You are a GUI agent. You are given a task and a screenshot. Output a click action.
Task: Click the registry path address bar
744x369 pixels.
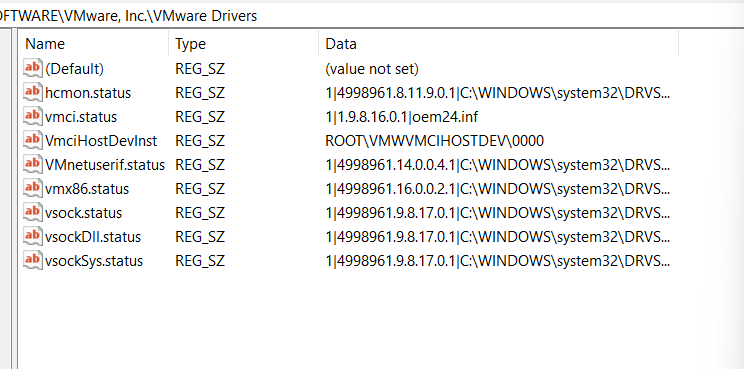[x=372, y=16]
